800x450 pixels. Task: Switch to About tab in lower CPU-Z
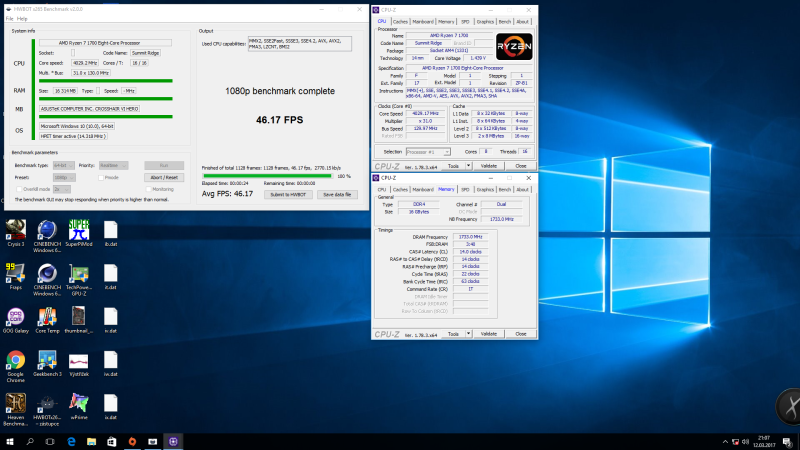tap(522, 190)
